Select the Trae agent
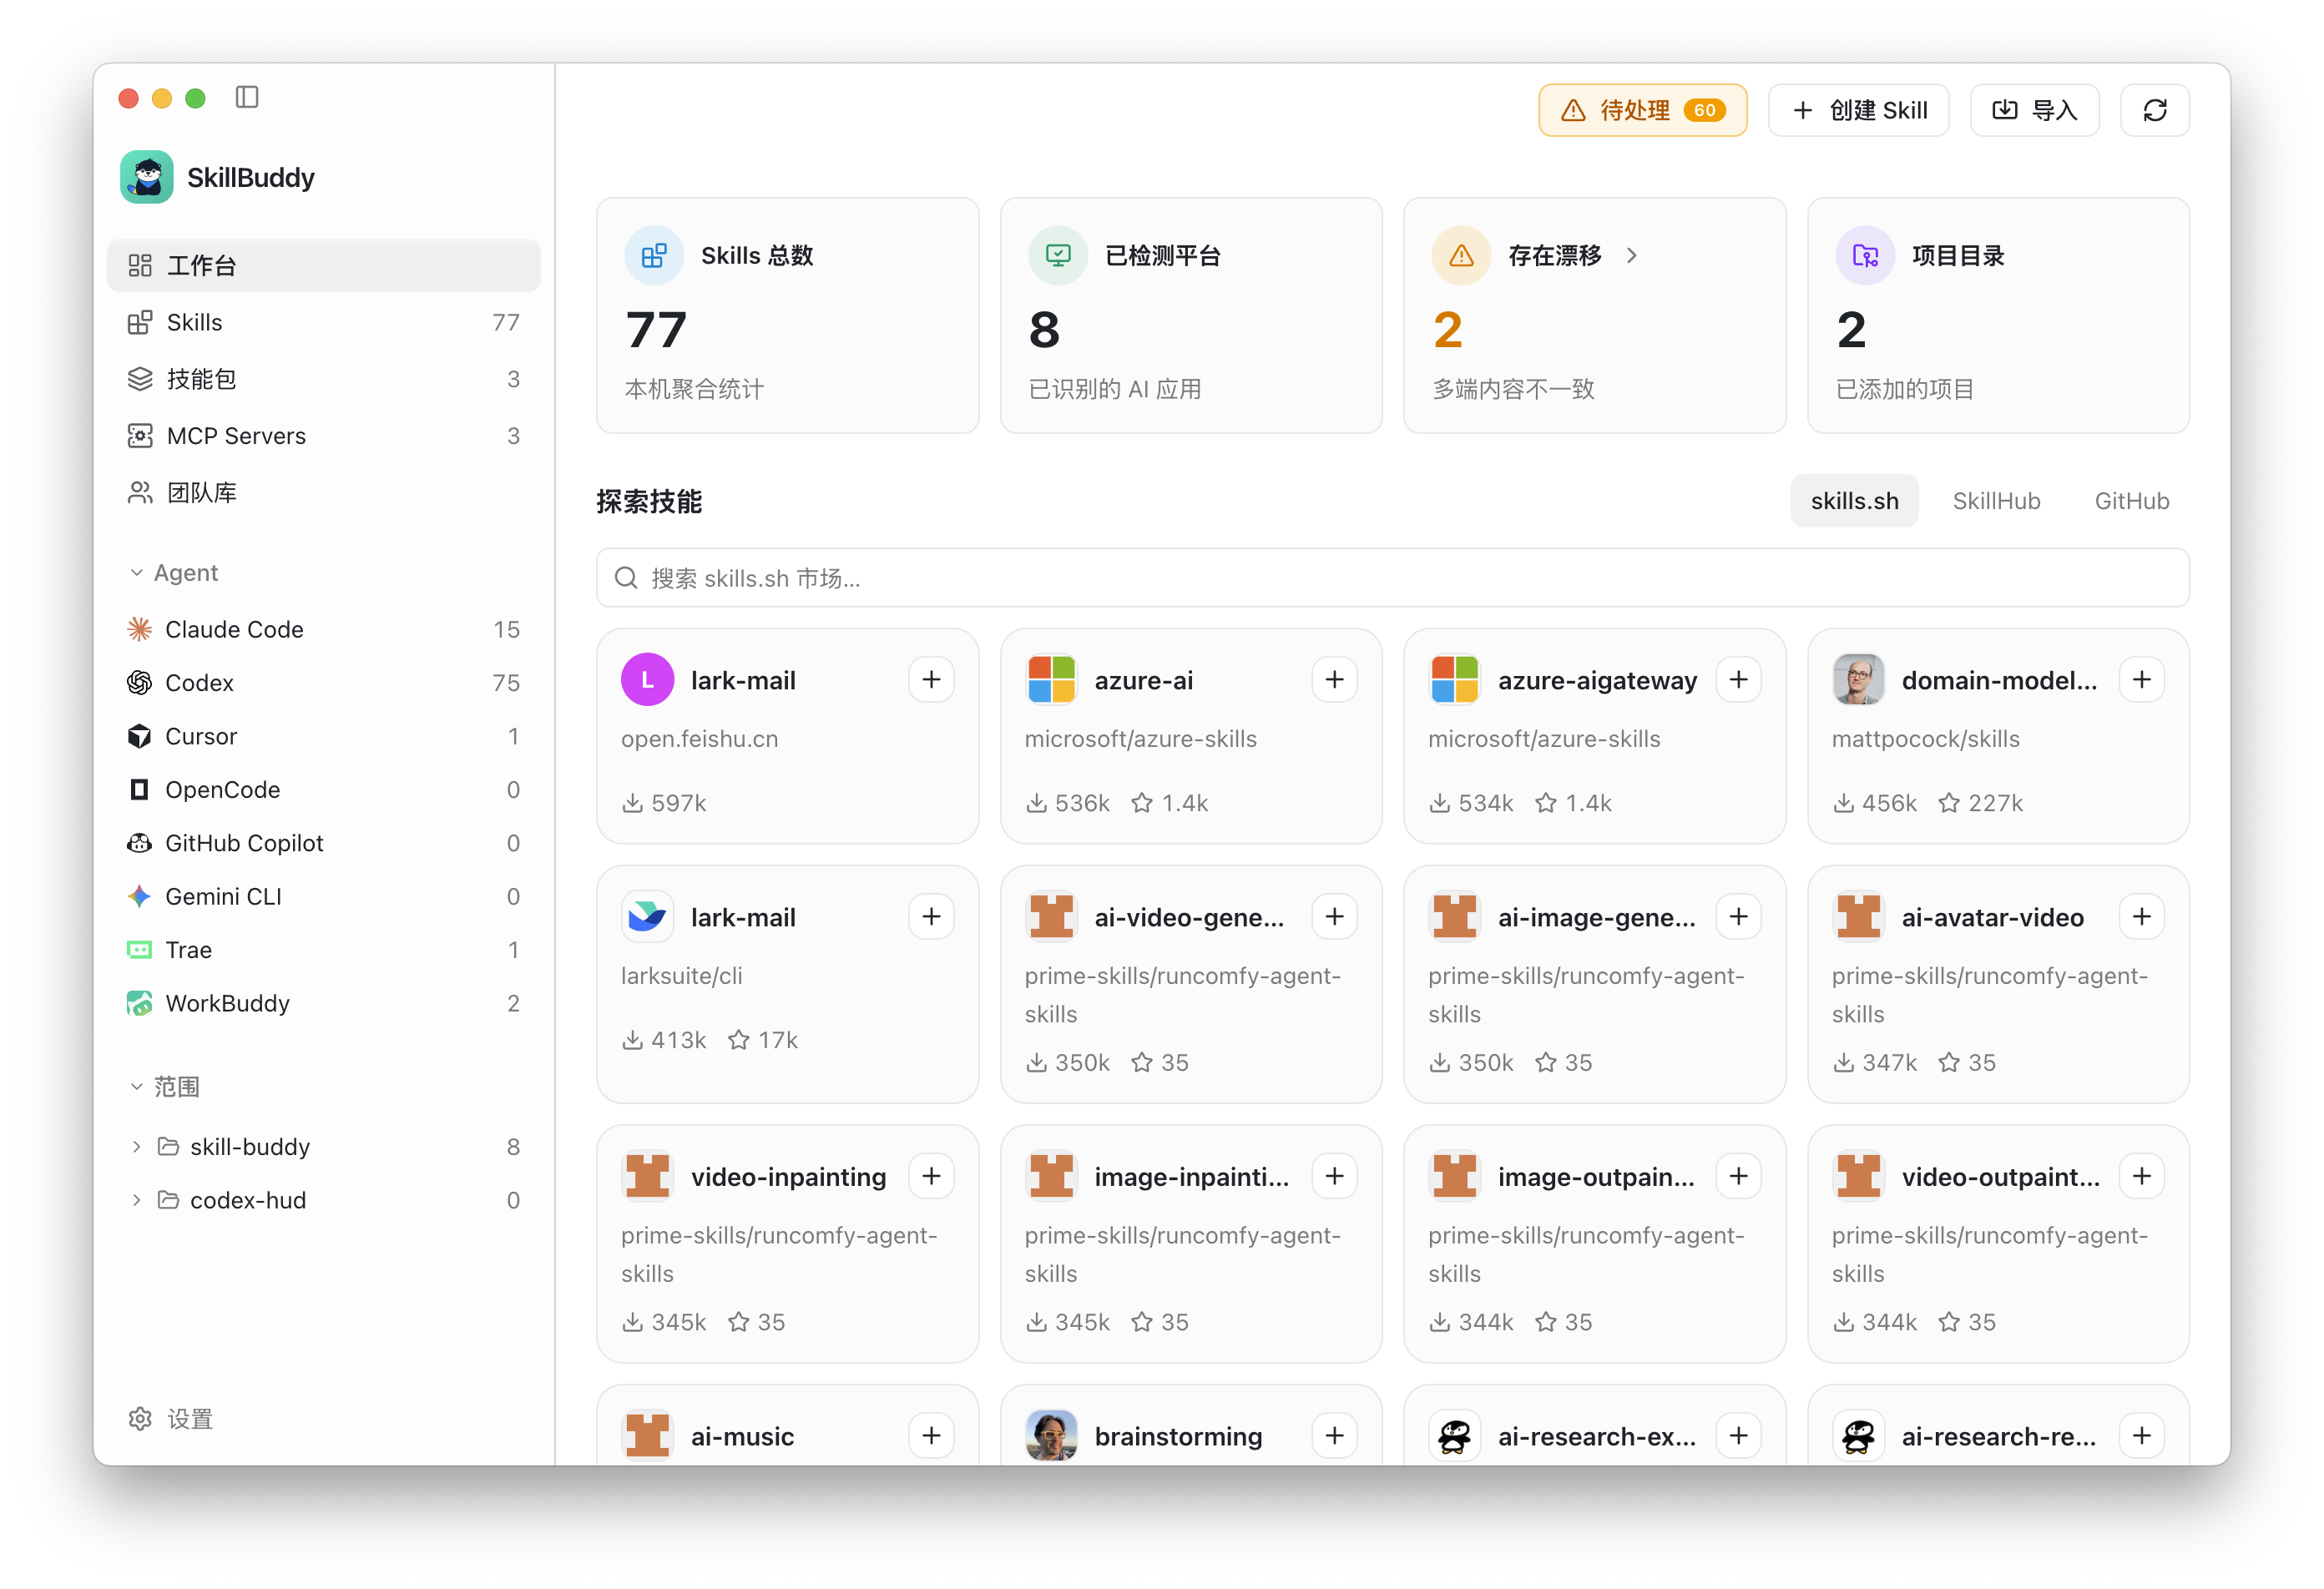Image resolution: width=2324 pixels, height=1589 pixels. click(x=324, y=950)
